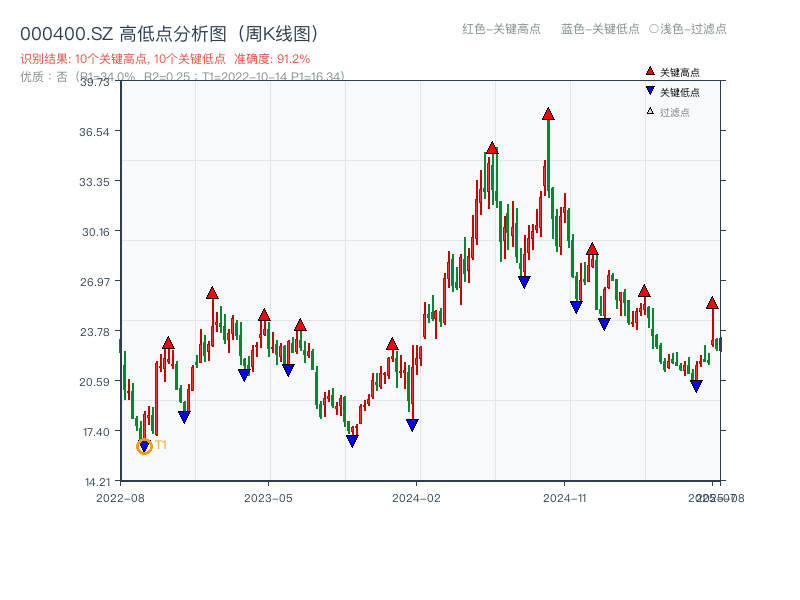Click the chart title 000400.SZ 高低点分析图
Viewport: 800px width, 600px height.
click(169, 34)
